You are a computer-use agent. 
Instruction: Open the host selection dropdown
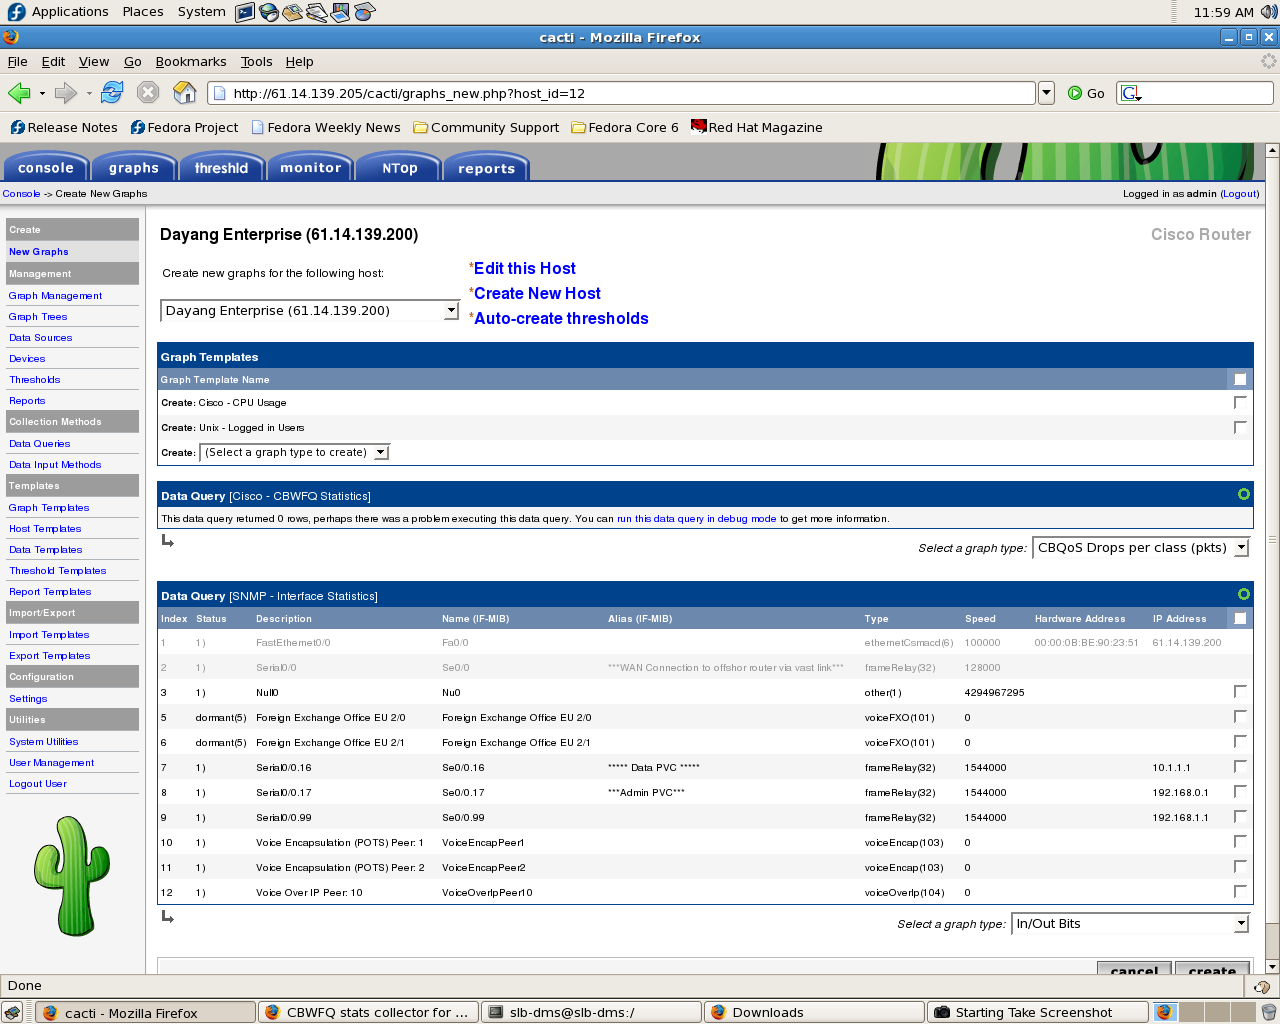click(x=310, y=311)
